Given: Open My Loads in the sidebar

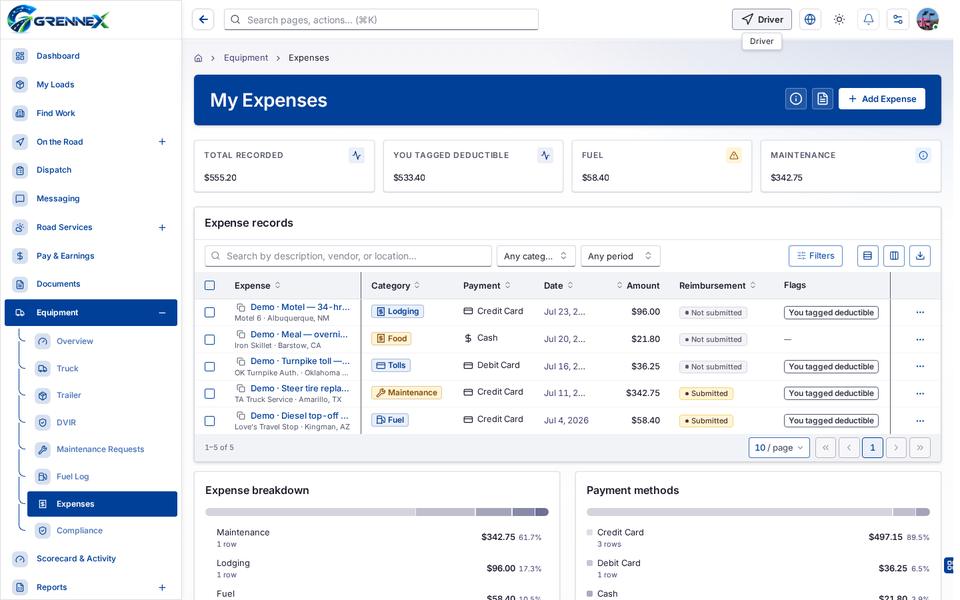Looking at the screenshot, I should pyautogui.click(x=91, y=84).
